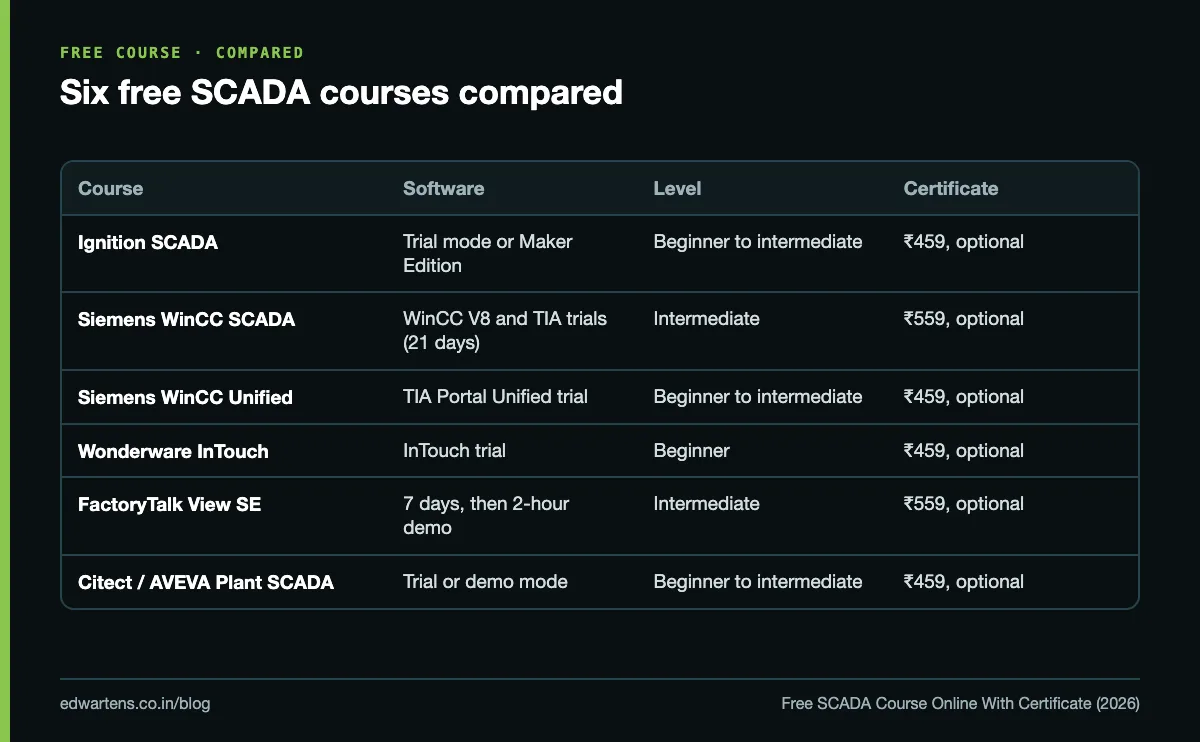The width and height of the screenshot is (1200, 742).
Task: Click the 'FREE COURSE · COMPARED' label
Action: point(182,52)
